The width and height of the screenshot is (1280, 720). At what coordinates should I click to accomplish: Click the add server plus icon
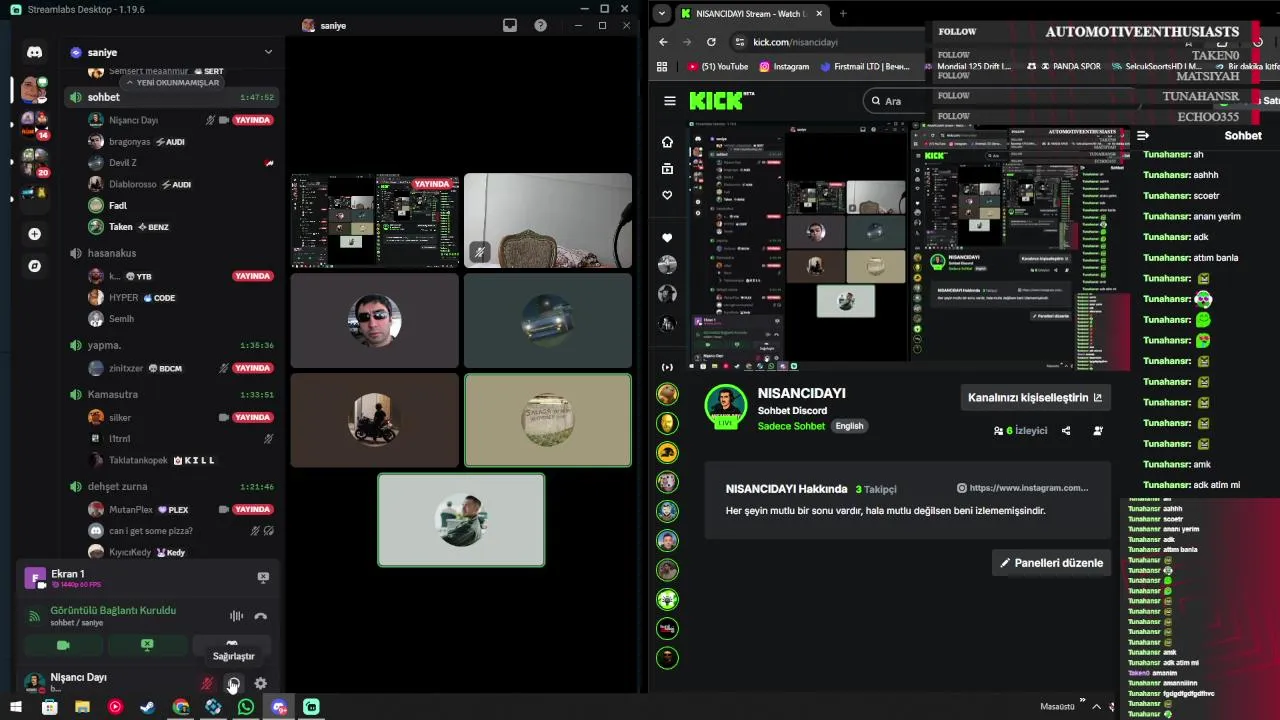pos(35,234)
